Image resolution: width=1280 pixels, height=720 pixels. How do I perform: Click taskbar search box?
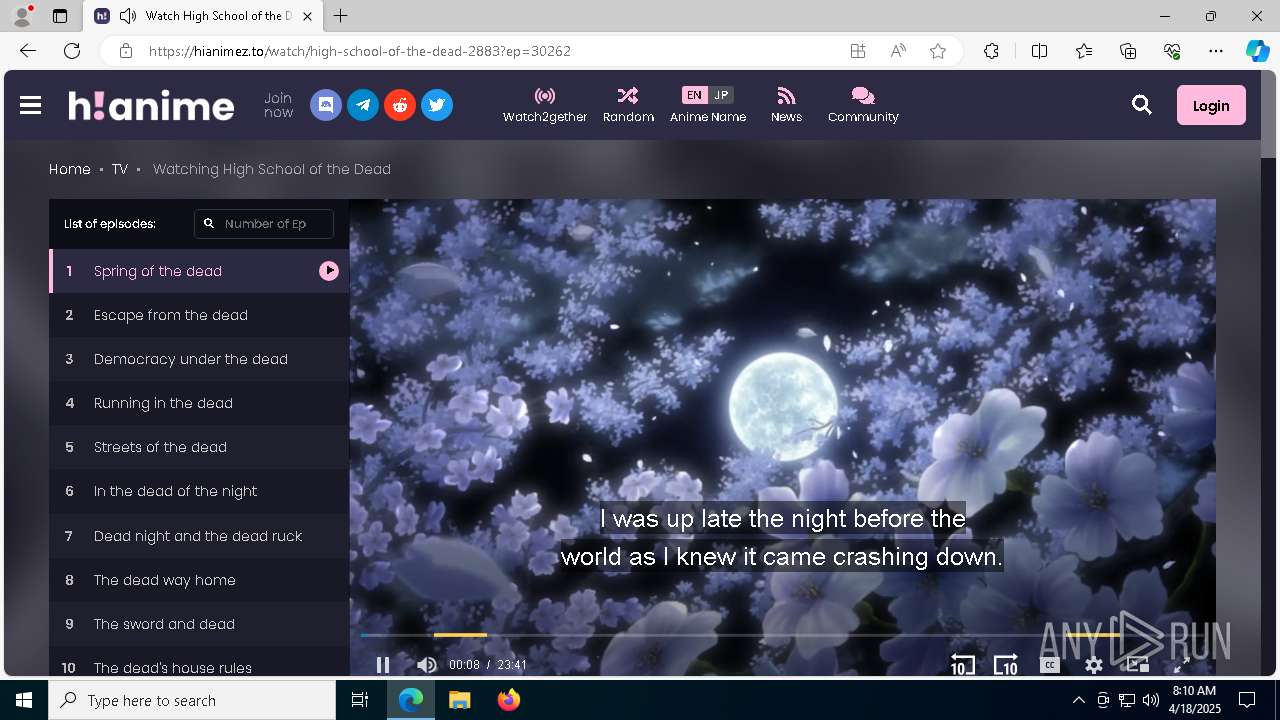pyautogui.click(x=192, y=700)
